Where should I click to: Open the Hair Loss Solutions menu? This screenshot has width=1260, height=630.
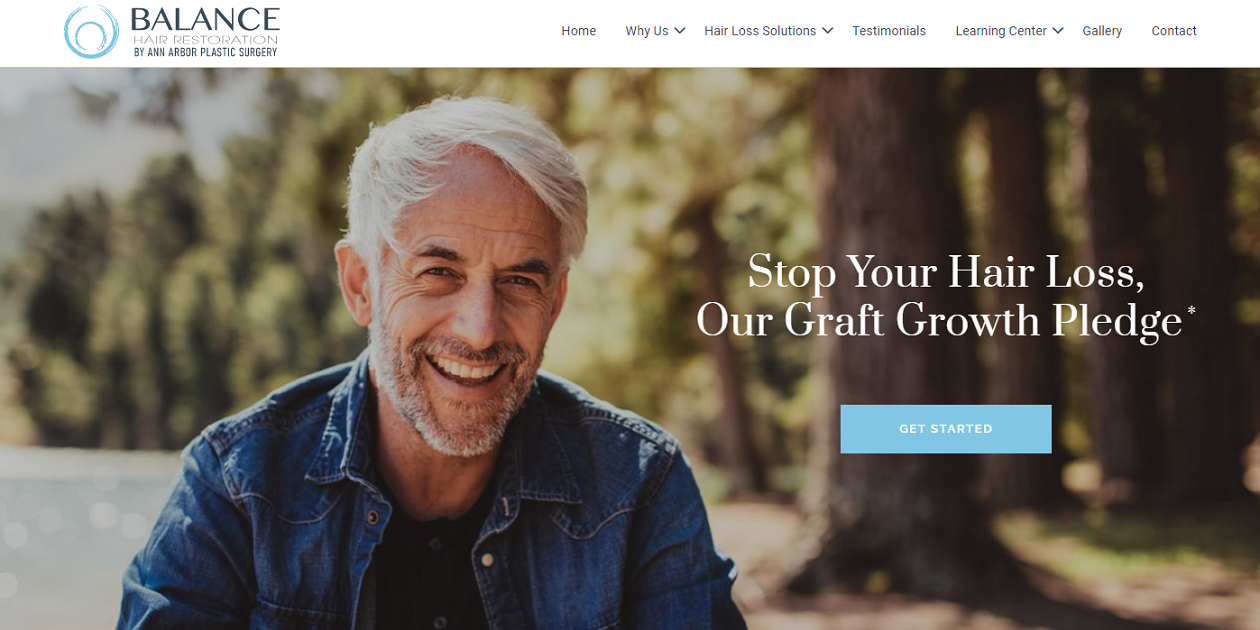pos(760,31)
